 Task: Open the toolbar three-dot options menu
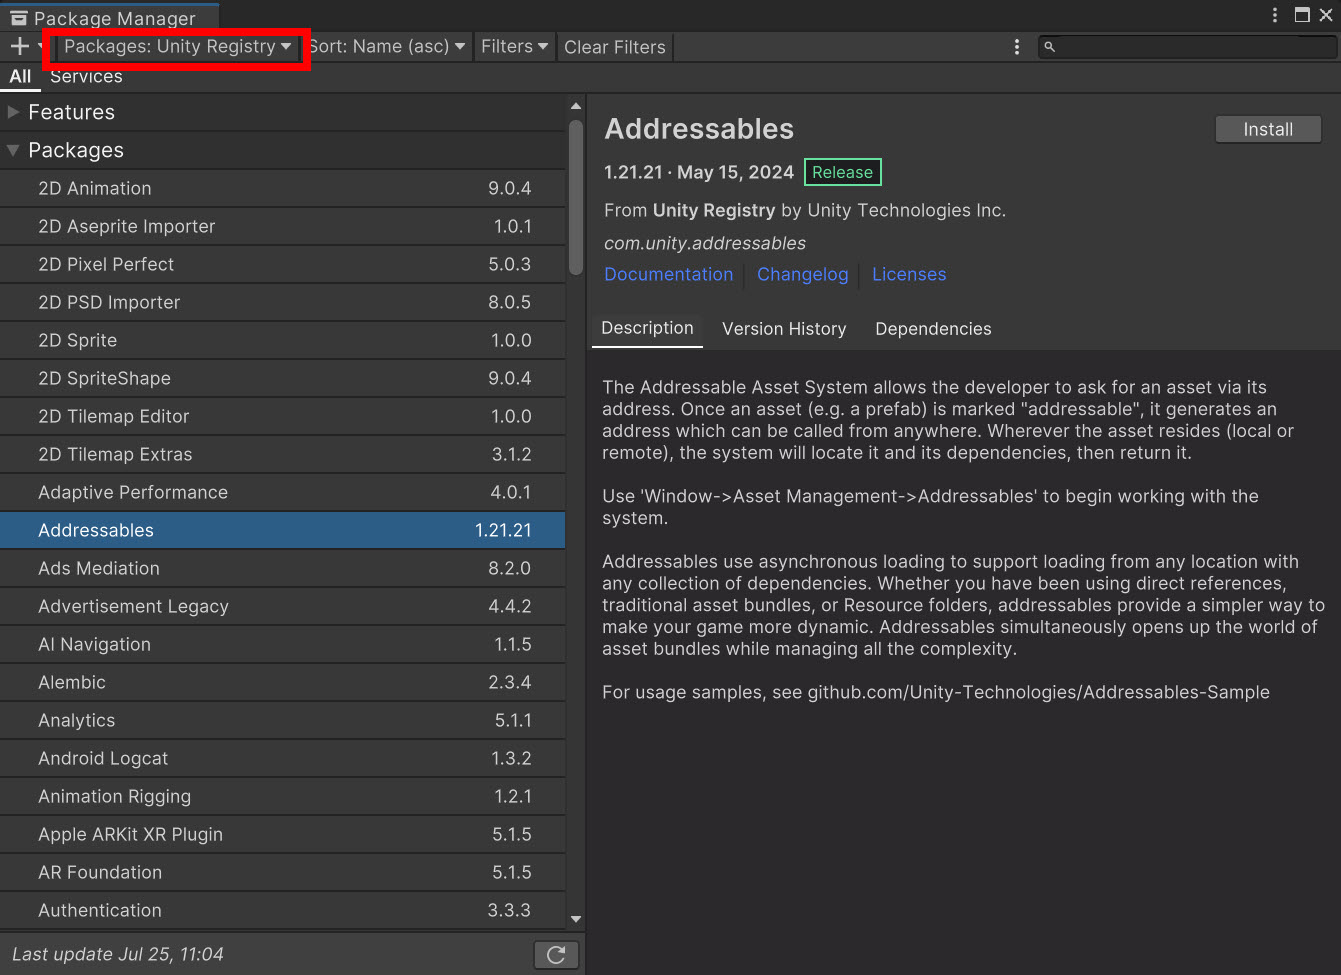pyautogui.click(x=1017, y=47)
